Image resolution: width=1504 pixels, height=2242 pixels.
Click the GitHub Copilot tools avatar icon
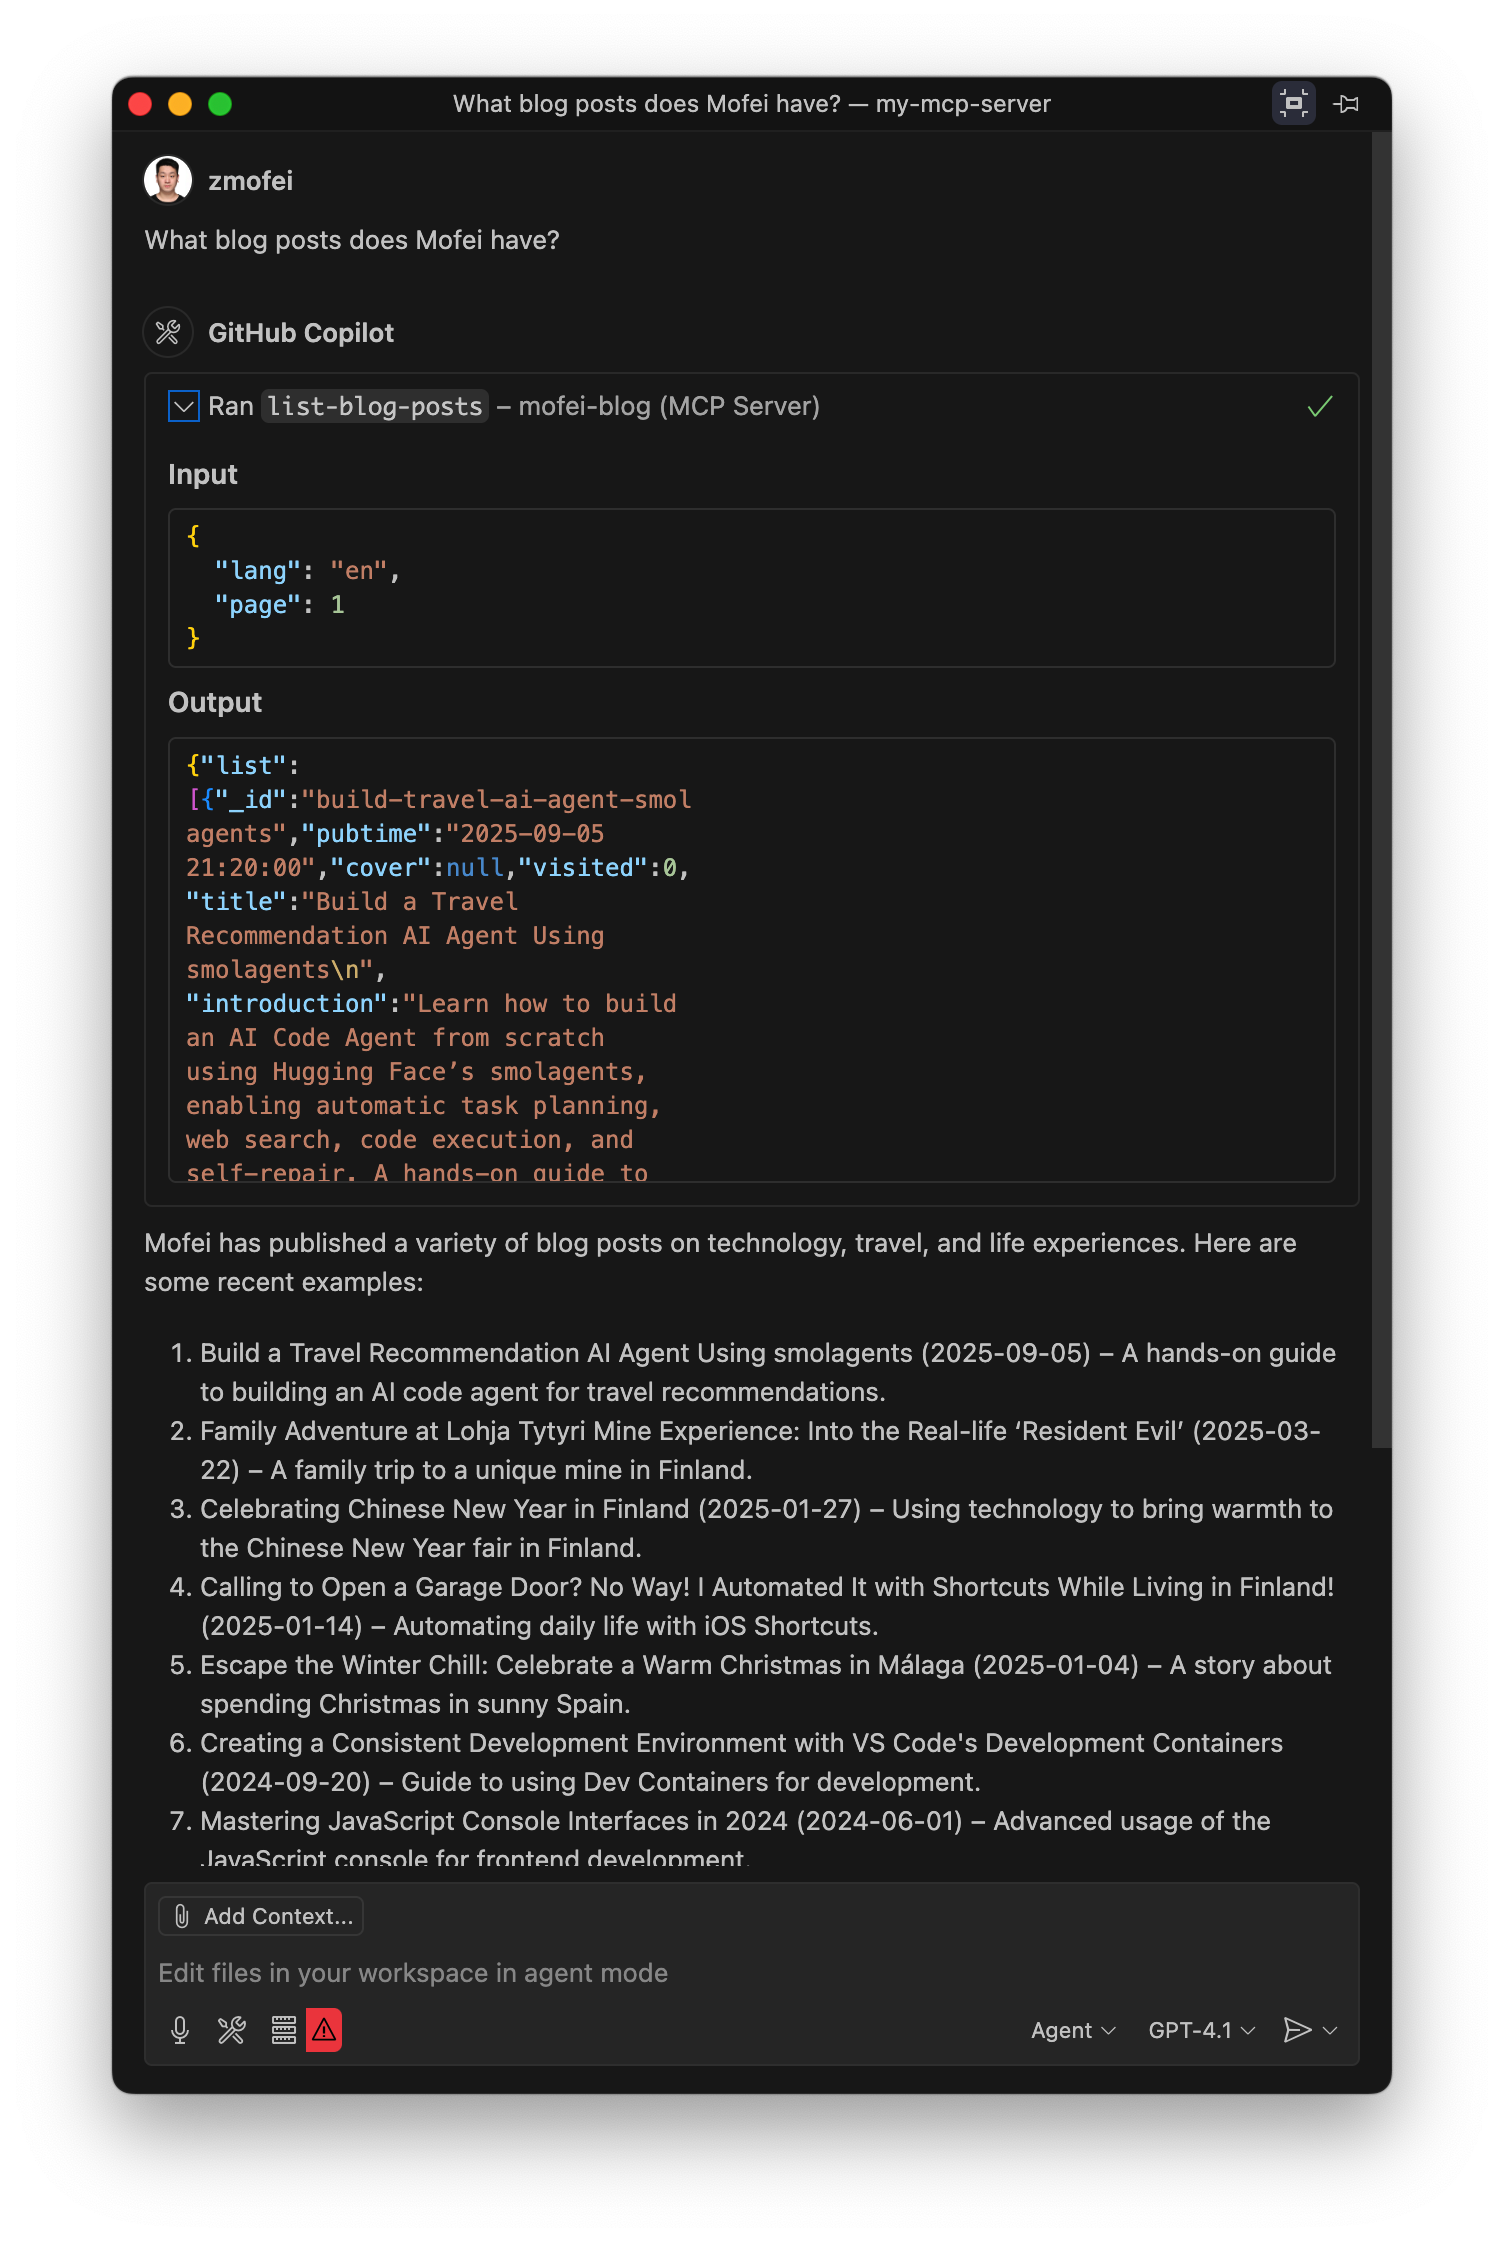(x=168, y=332)
